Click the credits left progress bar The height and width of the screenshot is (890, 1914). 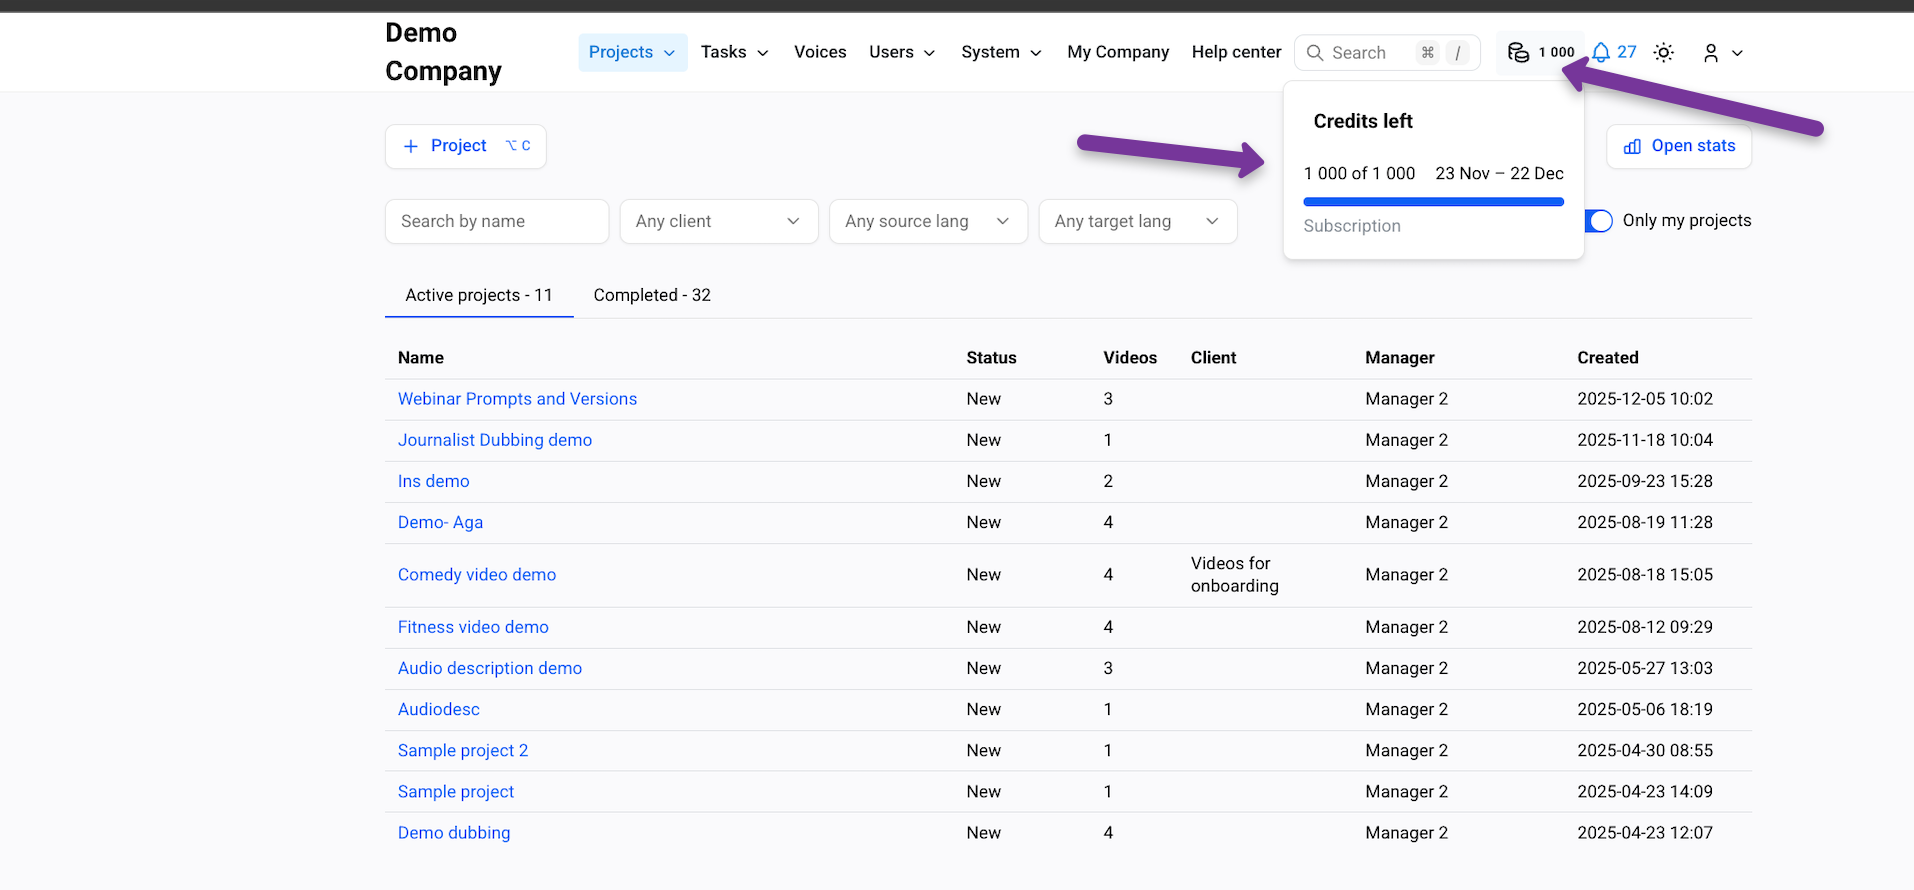(x=1433, y=202)
